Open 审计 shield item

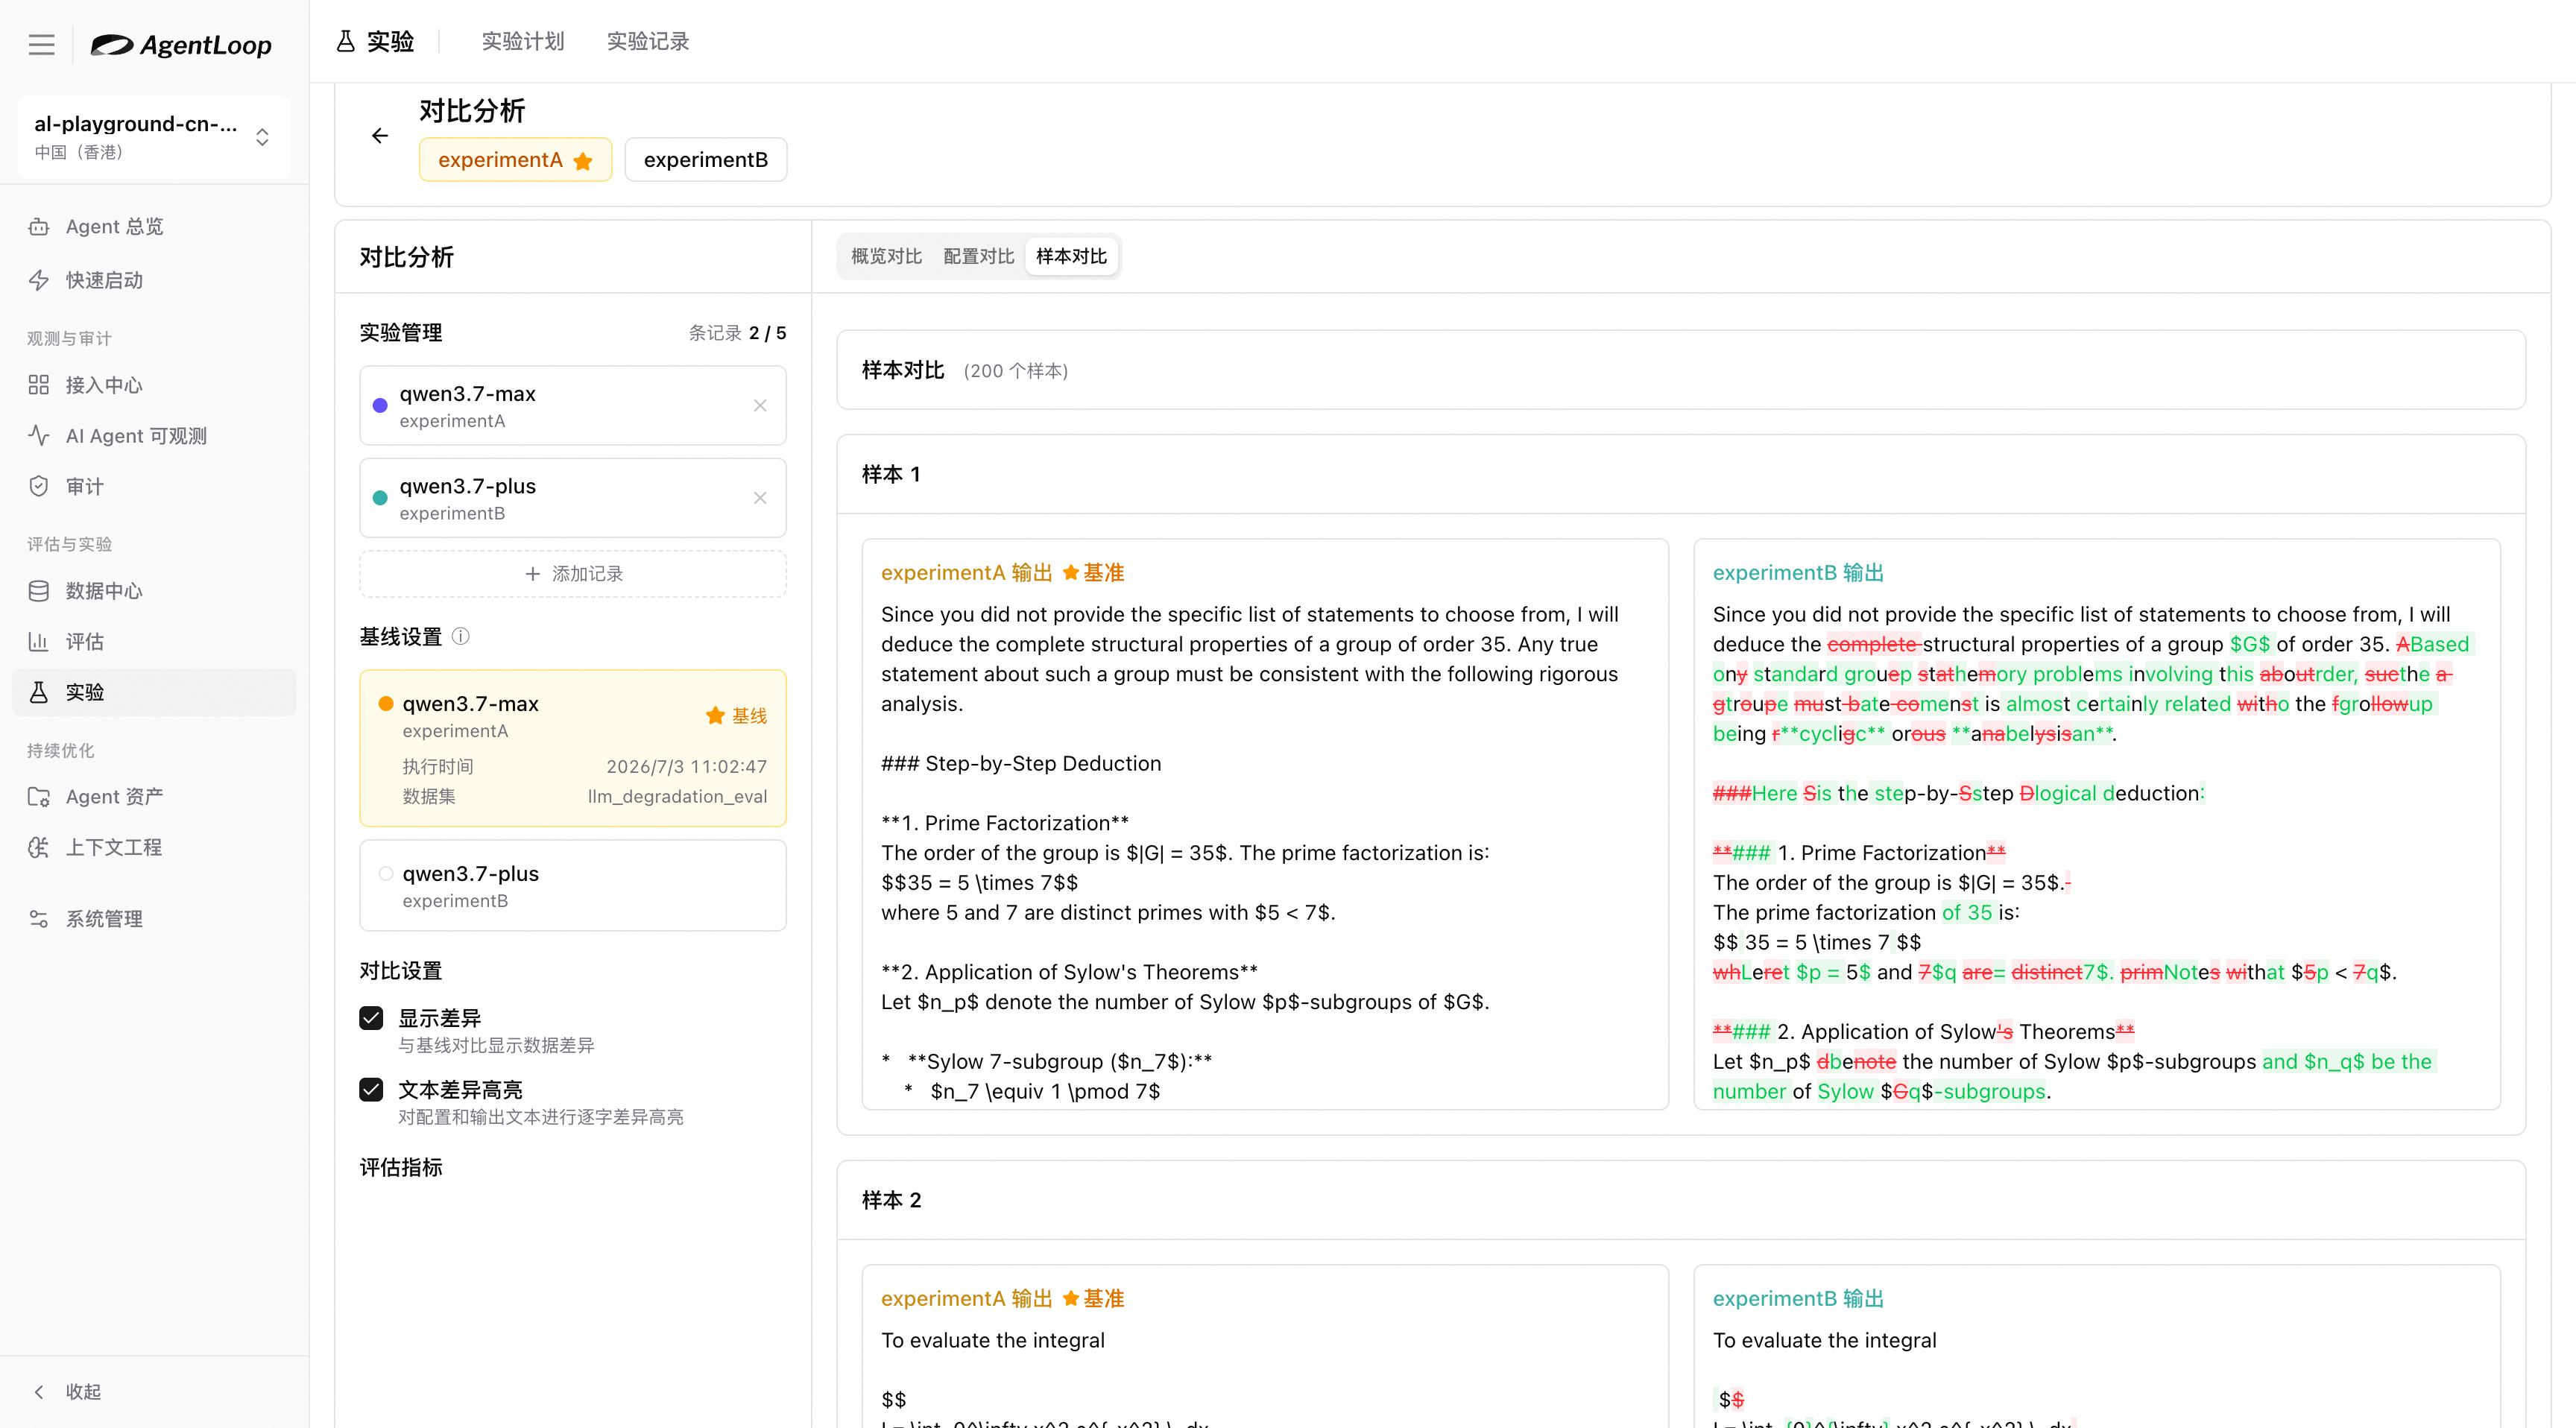(x=154, y=487)
